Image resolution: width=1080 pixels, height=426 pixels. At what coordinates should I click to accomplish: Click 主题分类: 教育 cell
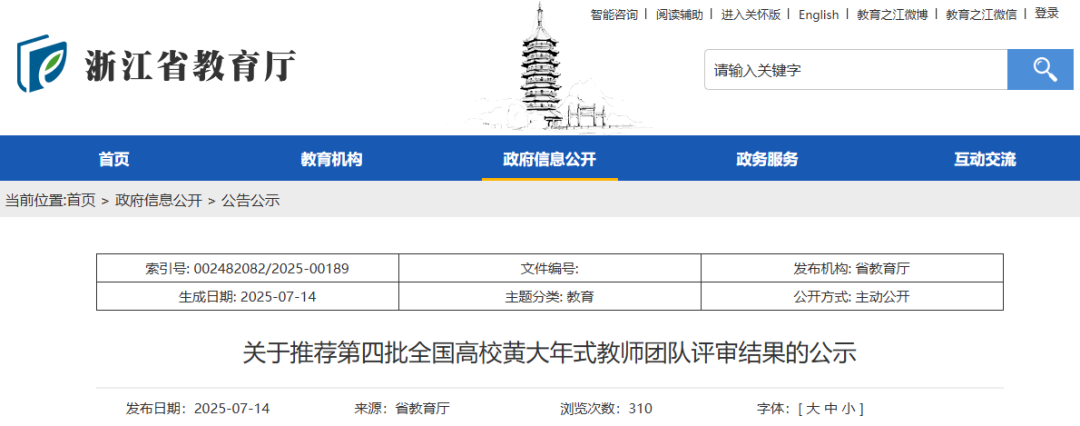550,296
